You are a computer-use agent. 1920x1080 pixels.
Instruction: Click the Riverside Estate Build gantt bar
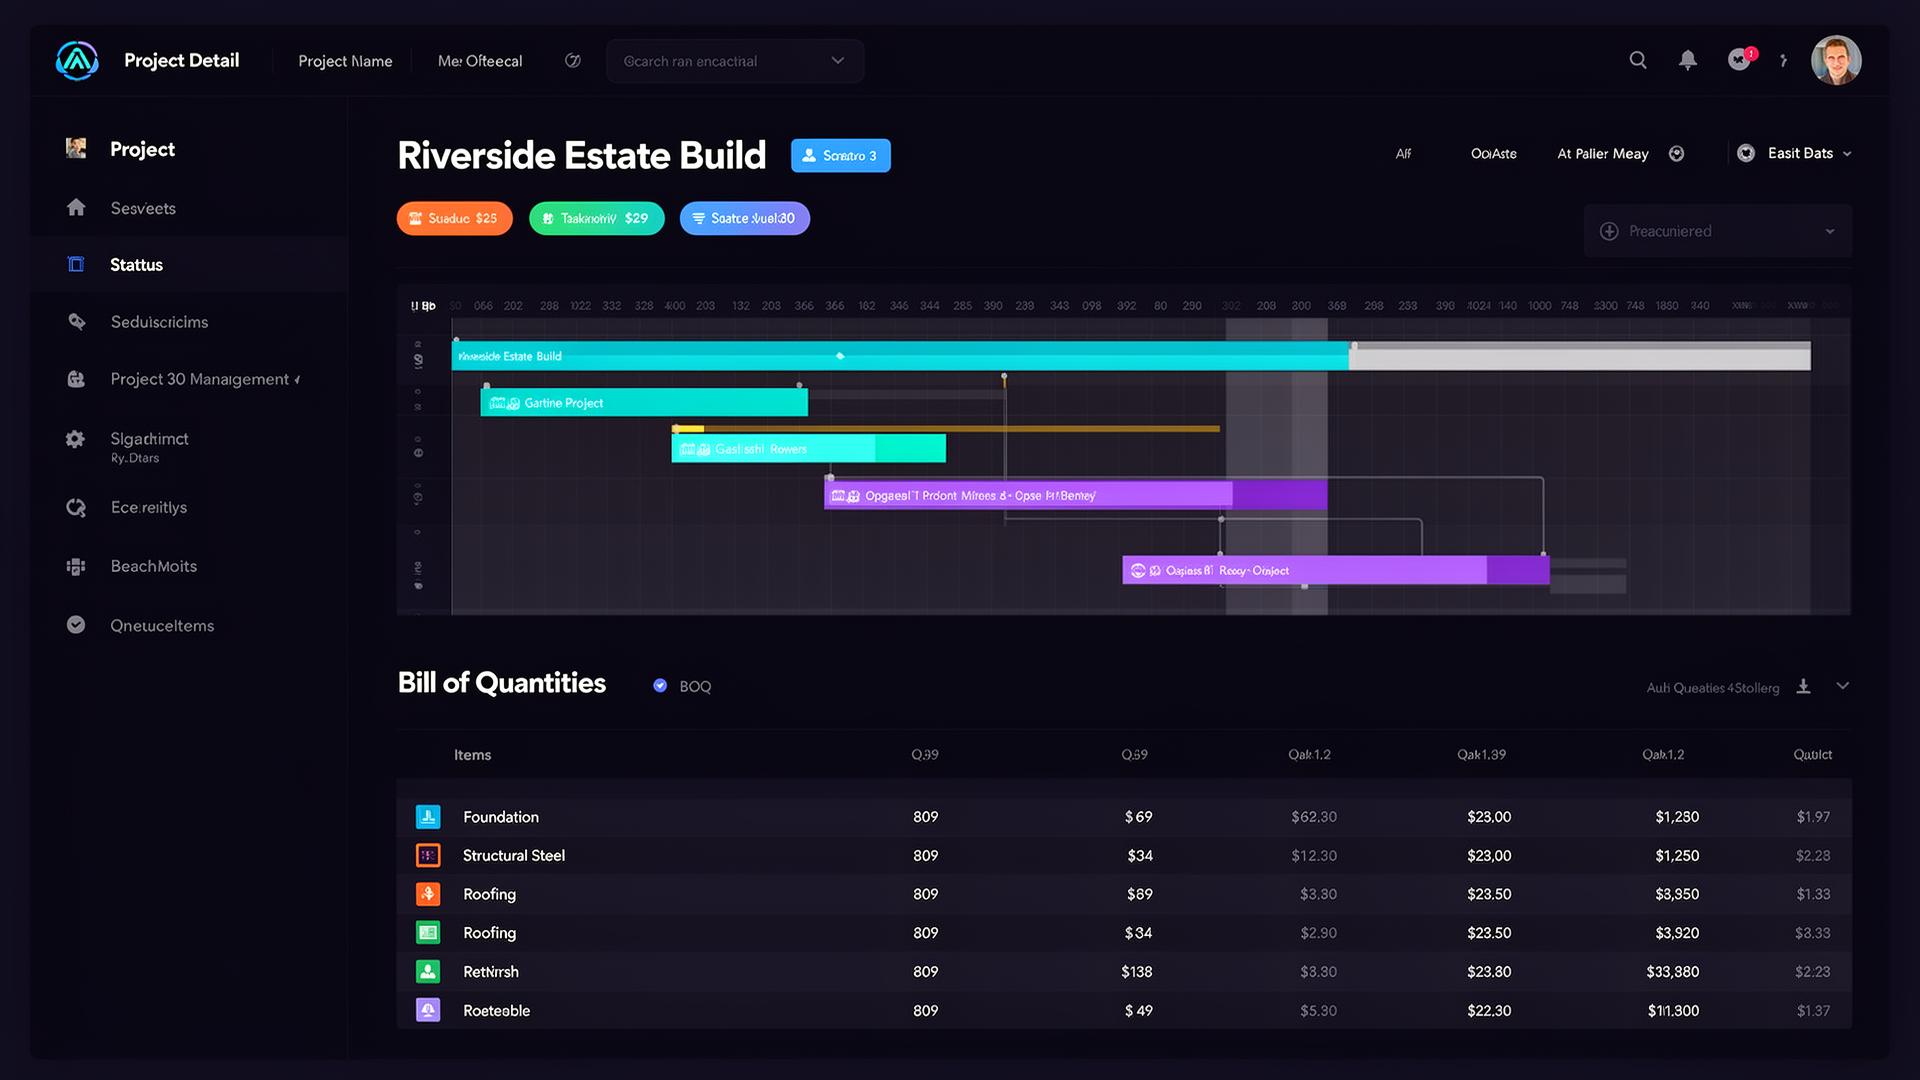[x=900, y=356]
